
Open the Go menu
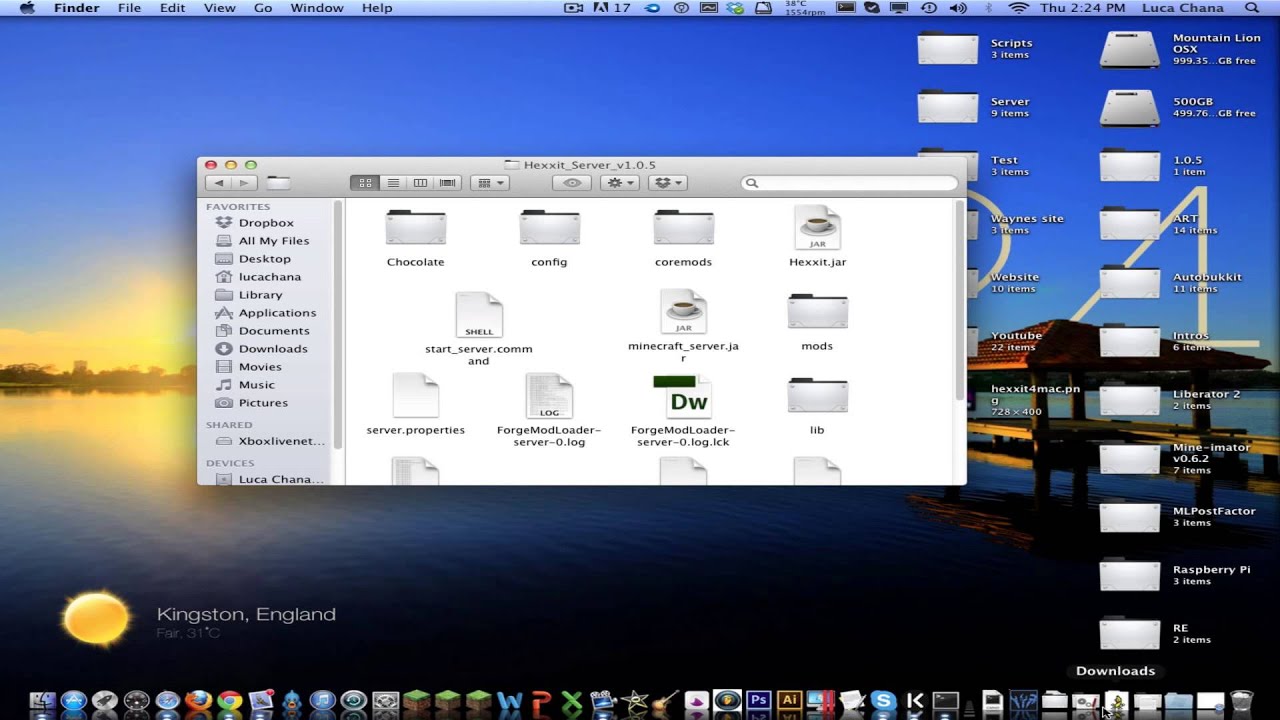pyautogui.click(x=263, y=8)
